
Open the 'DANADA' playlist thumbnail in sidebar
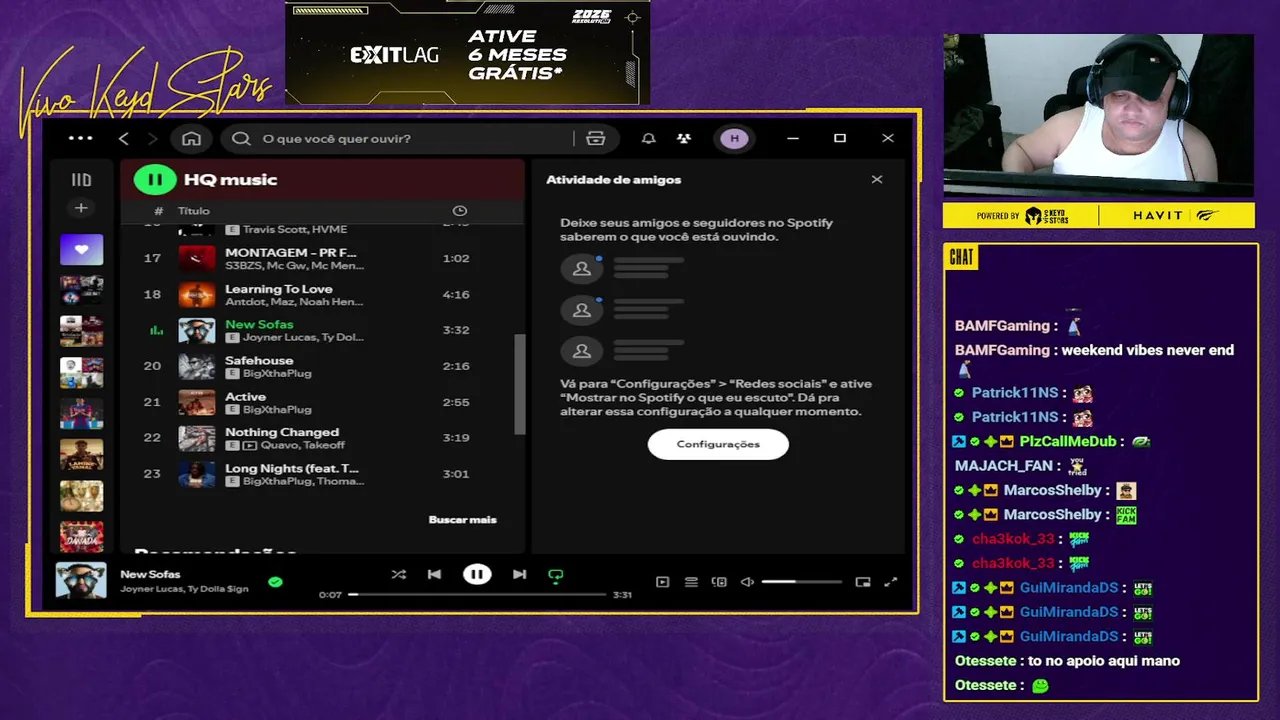click(81, 537)
